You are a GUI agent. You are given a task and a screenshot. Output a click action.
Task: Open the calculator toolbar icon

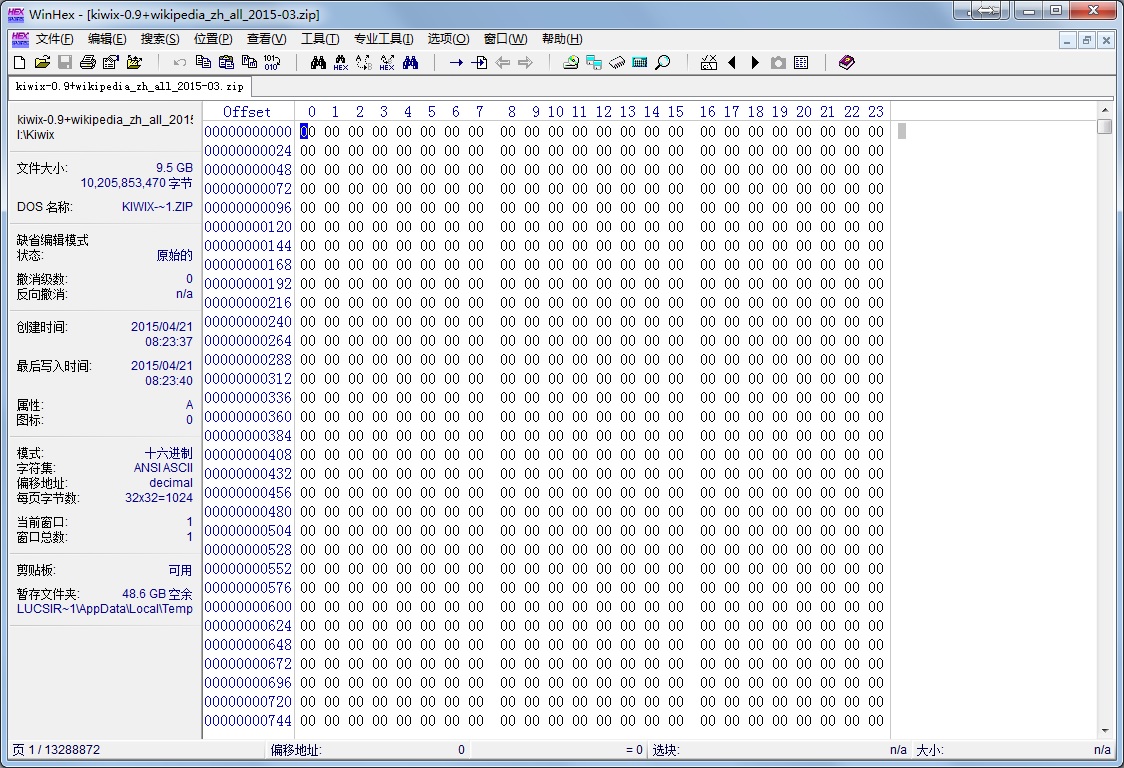639,63
